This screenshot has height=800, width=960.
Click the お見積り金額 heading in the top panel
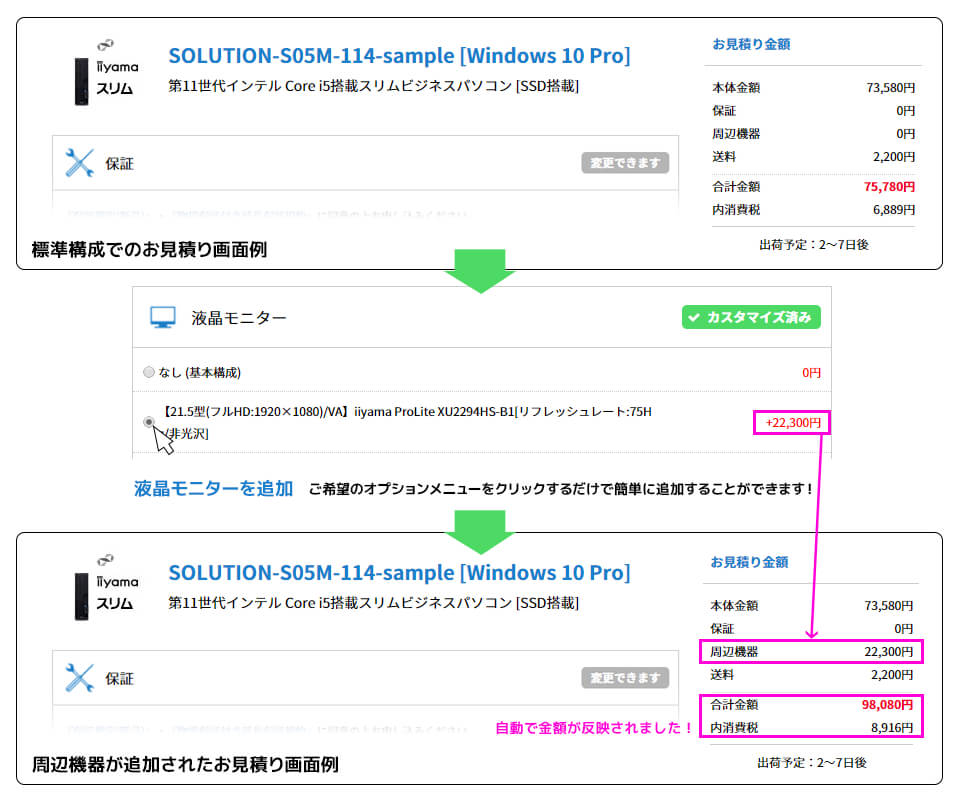751,44
